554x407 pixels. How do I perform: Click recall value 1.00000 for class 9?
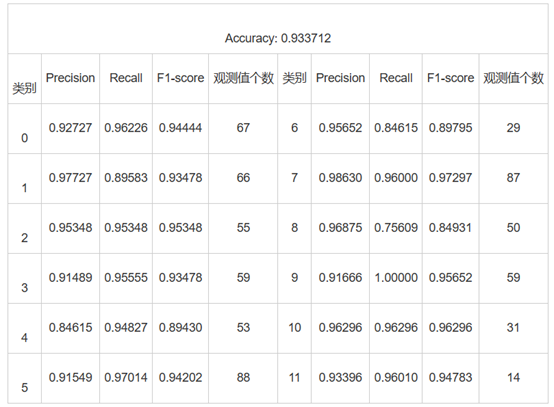tap(396, 277)
